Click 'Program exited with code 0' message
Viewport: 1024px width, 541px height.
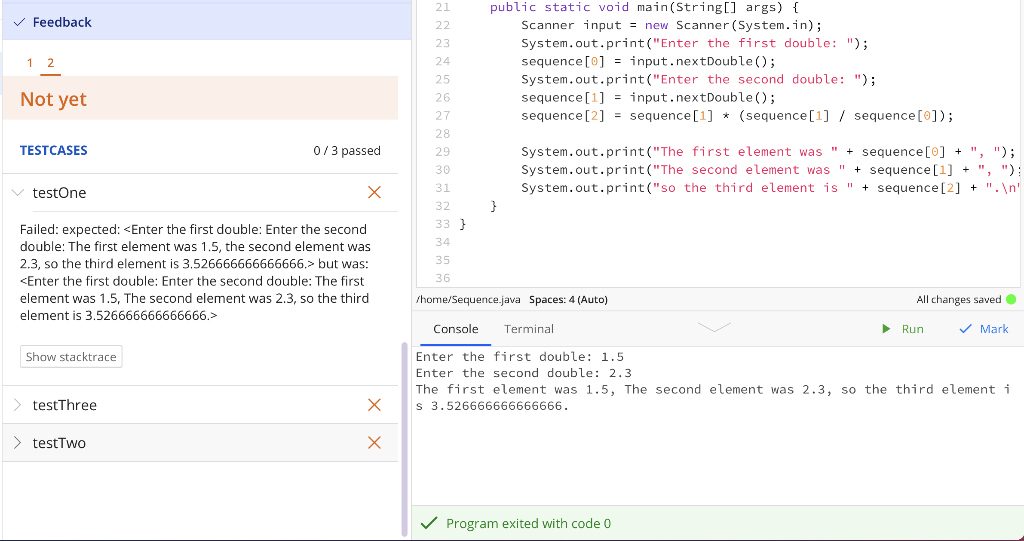click(528, 523)
